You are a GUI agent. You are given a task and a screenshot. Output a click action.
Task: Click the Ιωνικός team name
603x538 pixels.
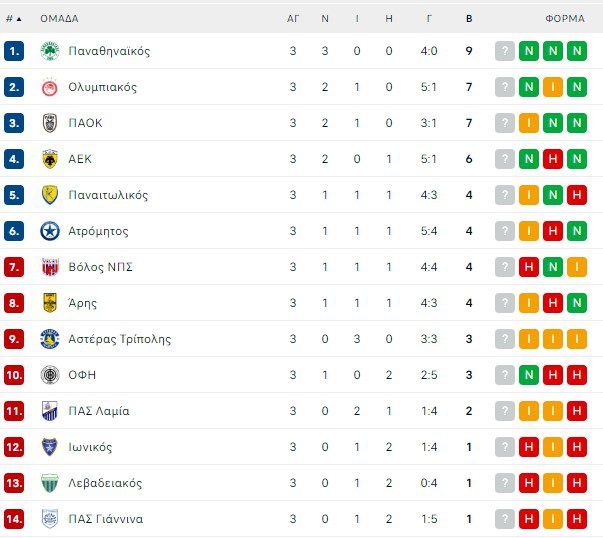click(90, 447)
